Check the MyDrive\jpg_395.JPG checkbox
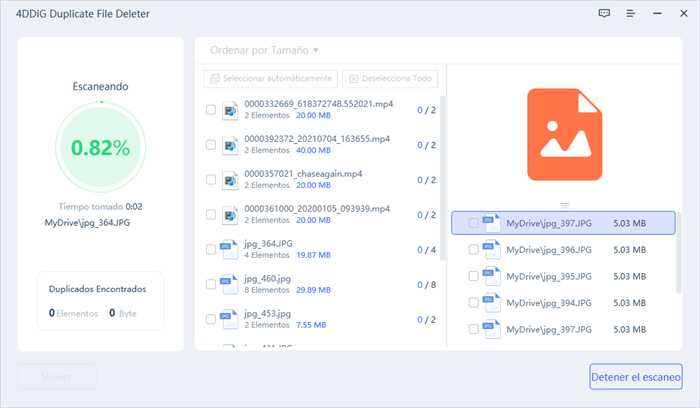This screenshot has width=700, height=408. coord(473,276)
